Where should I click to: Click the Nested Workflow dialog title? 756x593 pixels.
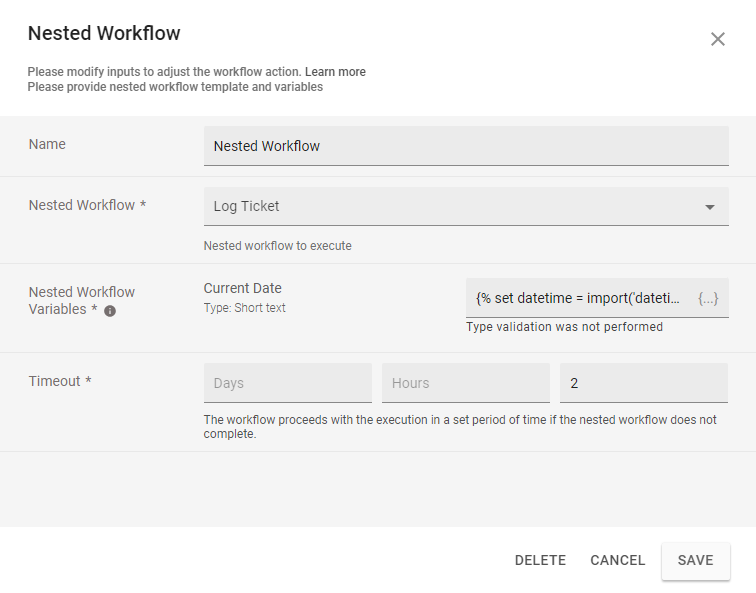104,33
